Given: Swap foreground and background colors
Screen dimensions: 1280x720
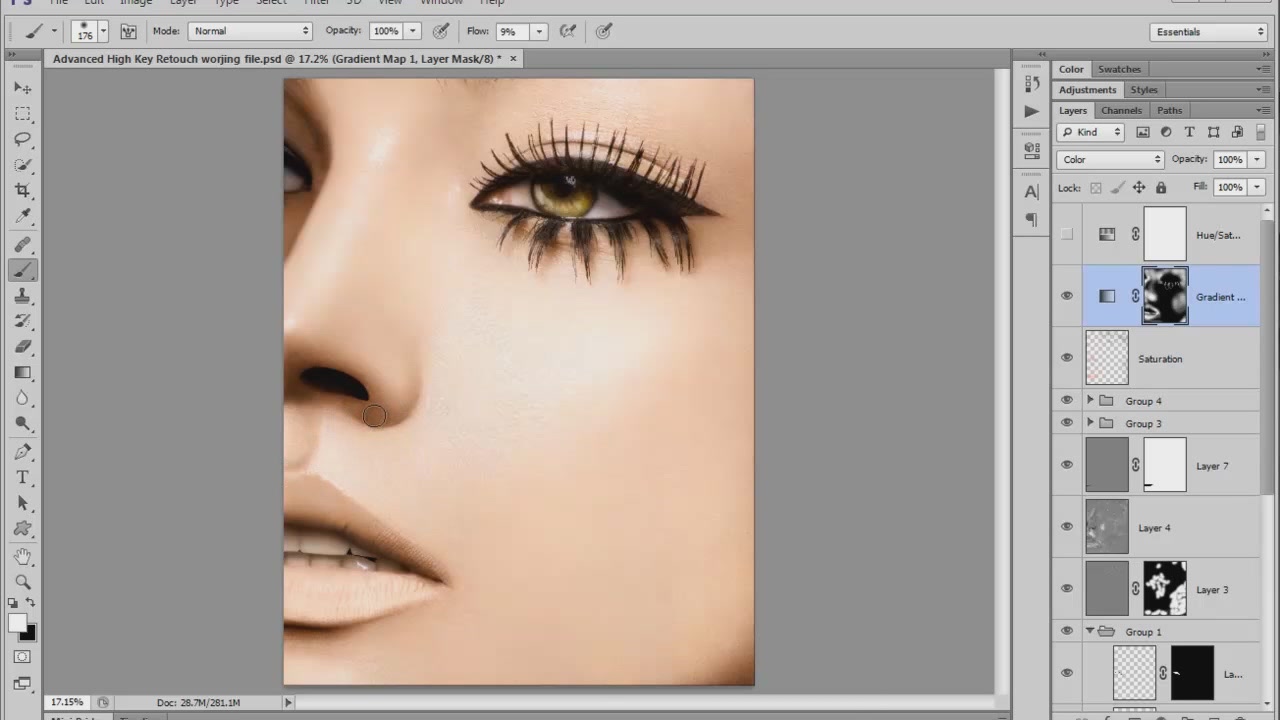Looking at the screenshot, I should pos(31,603).
